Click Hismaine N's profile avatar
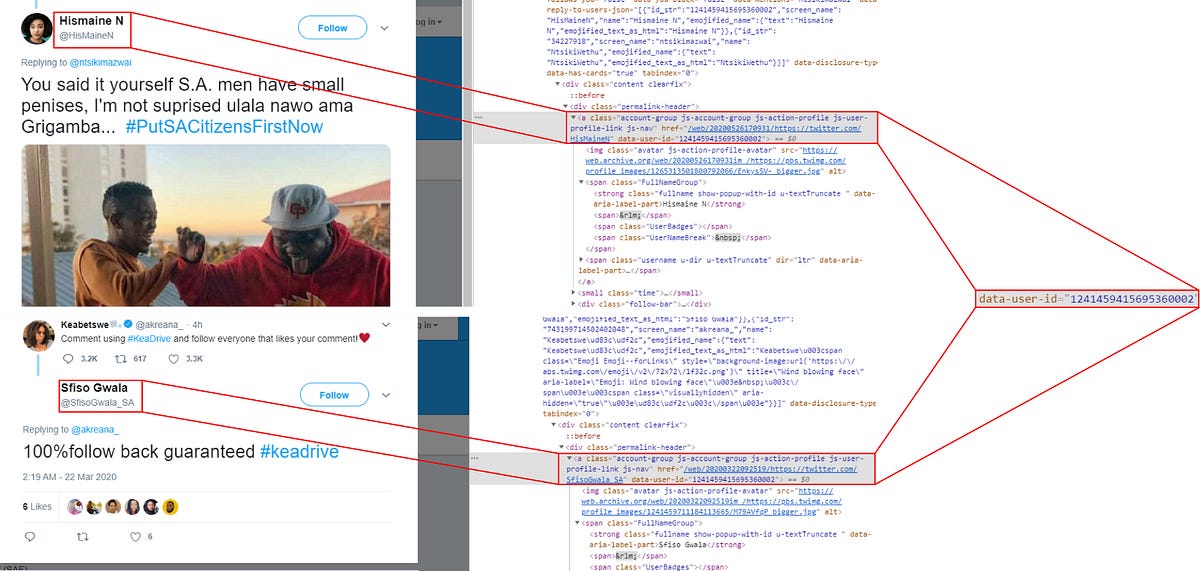The height and width of the screenshot is (571, 1200). [37, 29]
